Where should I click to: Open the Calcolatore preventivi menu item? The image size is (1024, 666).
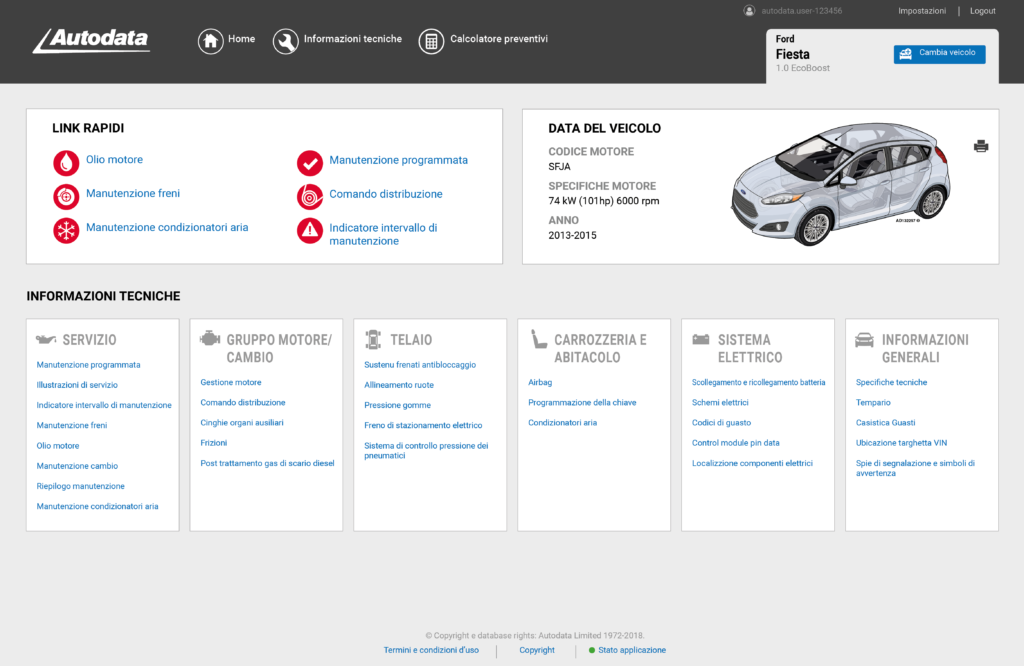pyautogui.click(x=498, y=39)
